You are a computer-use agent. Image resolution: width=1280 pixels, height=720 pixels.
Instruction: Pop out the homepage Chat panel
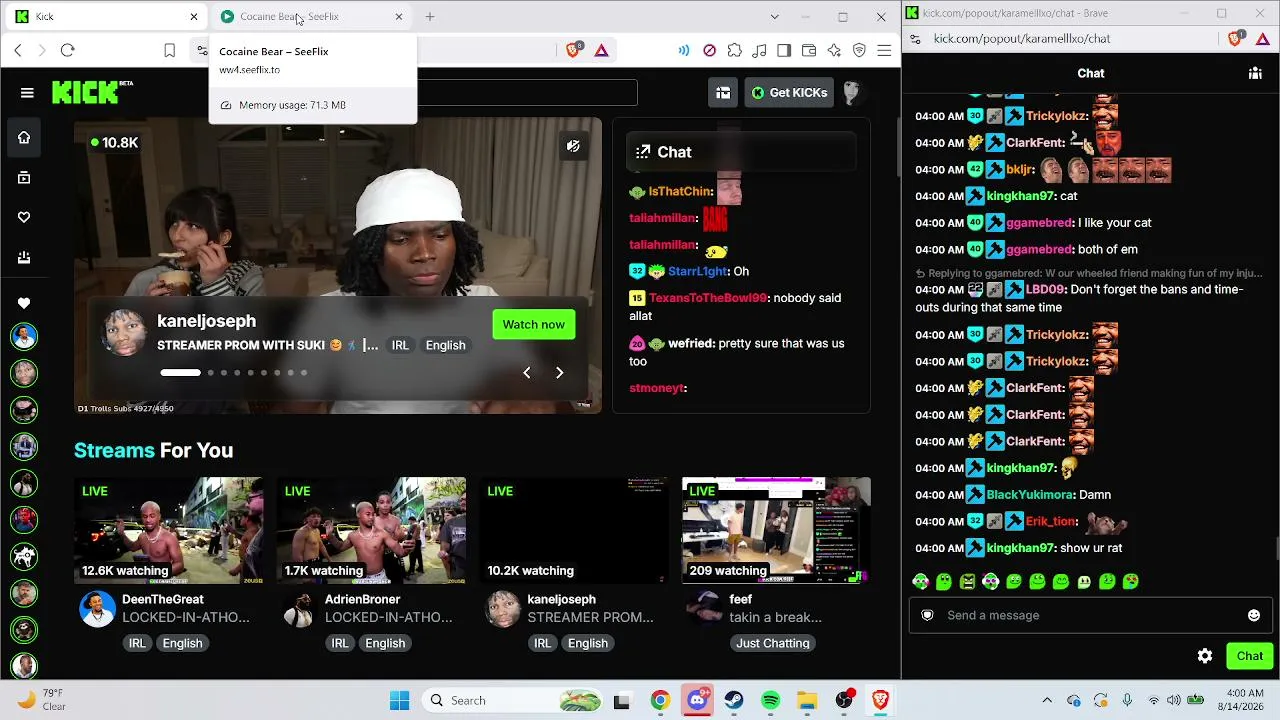(x=643, y=152)
